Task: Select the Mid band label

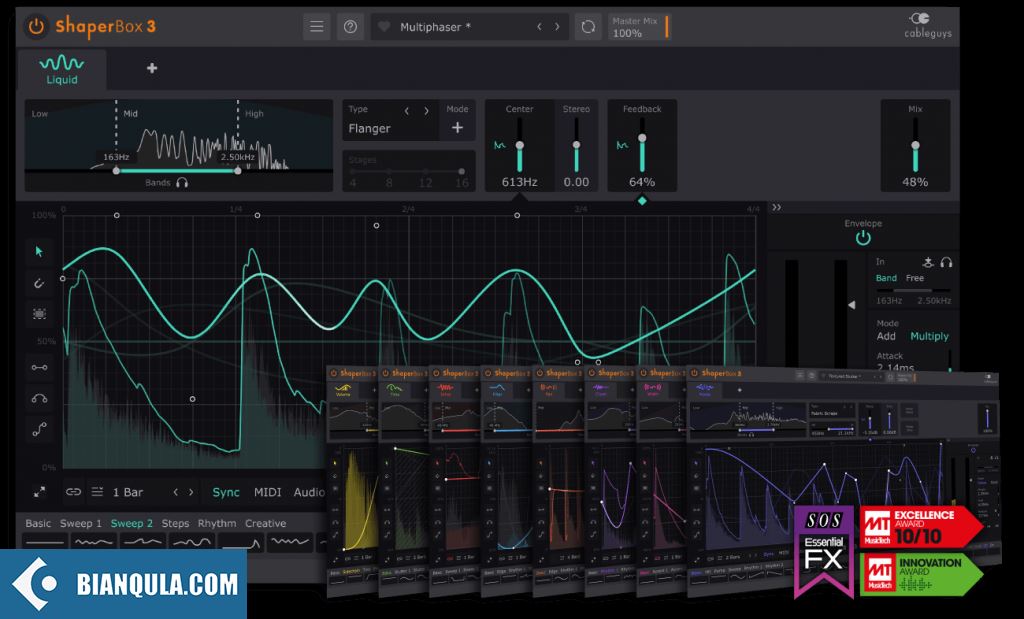Action: point(131,114)
